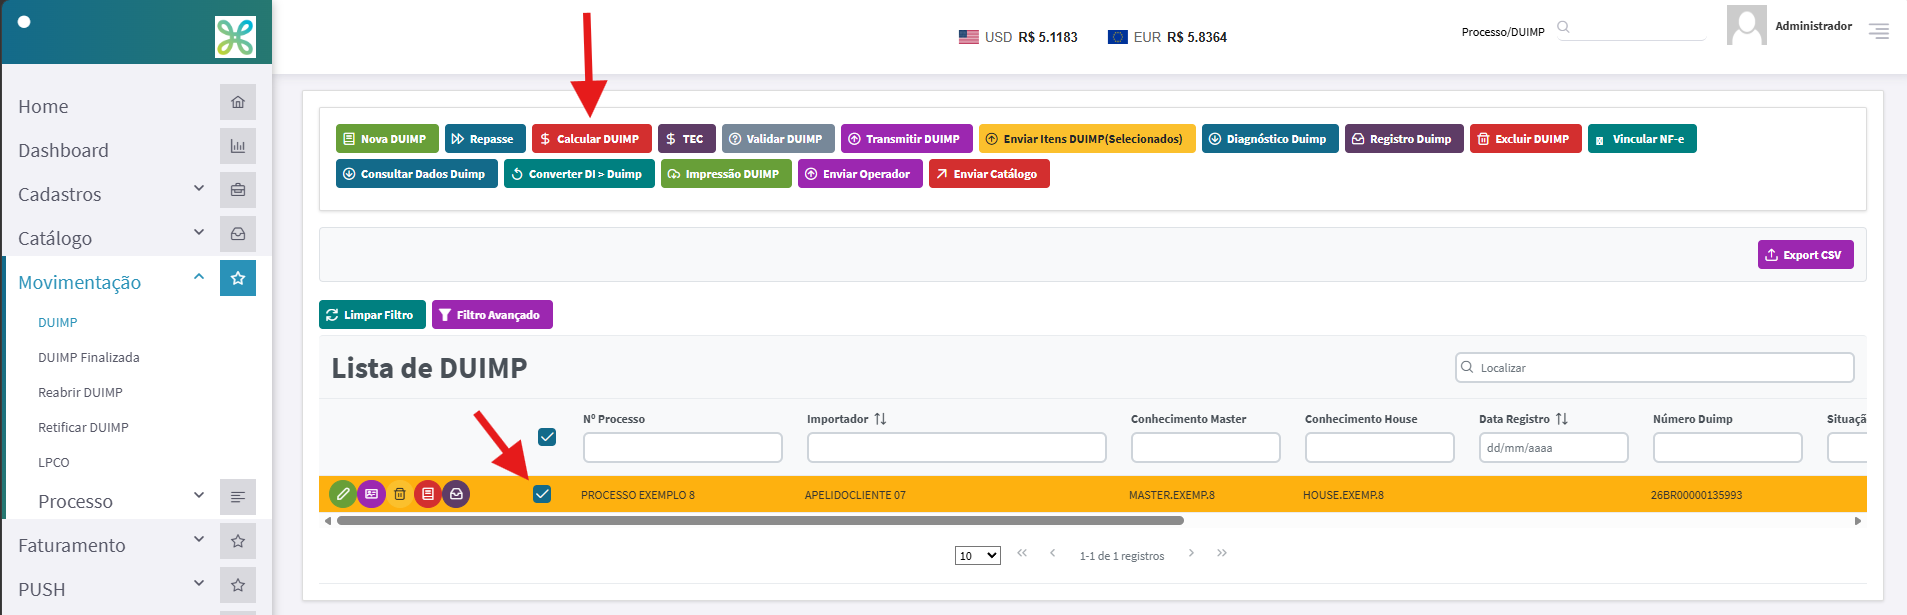
Task: Toggle the select-all checkbox in table header
Action: tap(547, 437)
